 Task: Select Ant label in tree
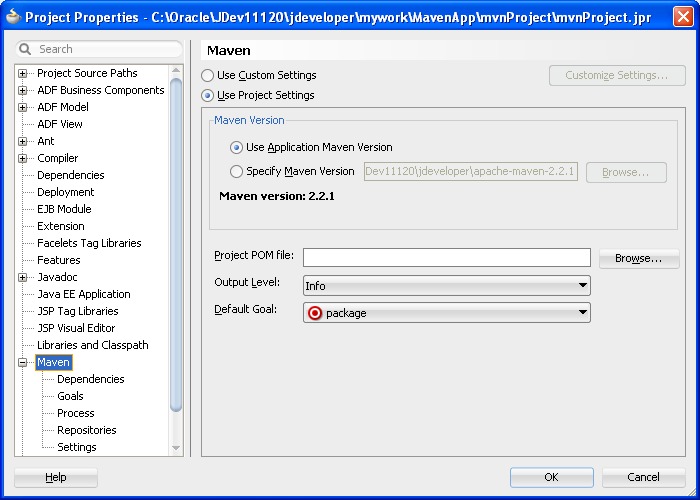click(46, 141)
